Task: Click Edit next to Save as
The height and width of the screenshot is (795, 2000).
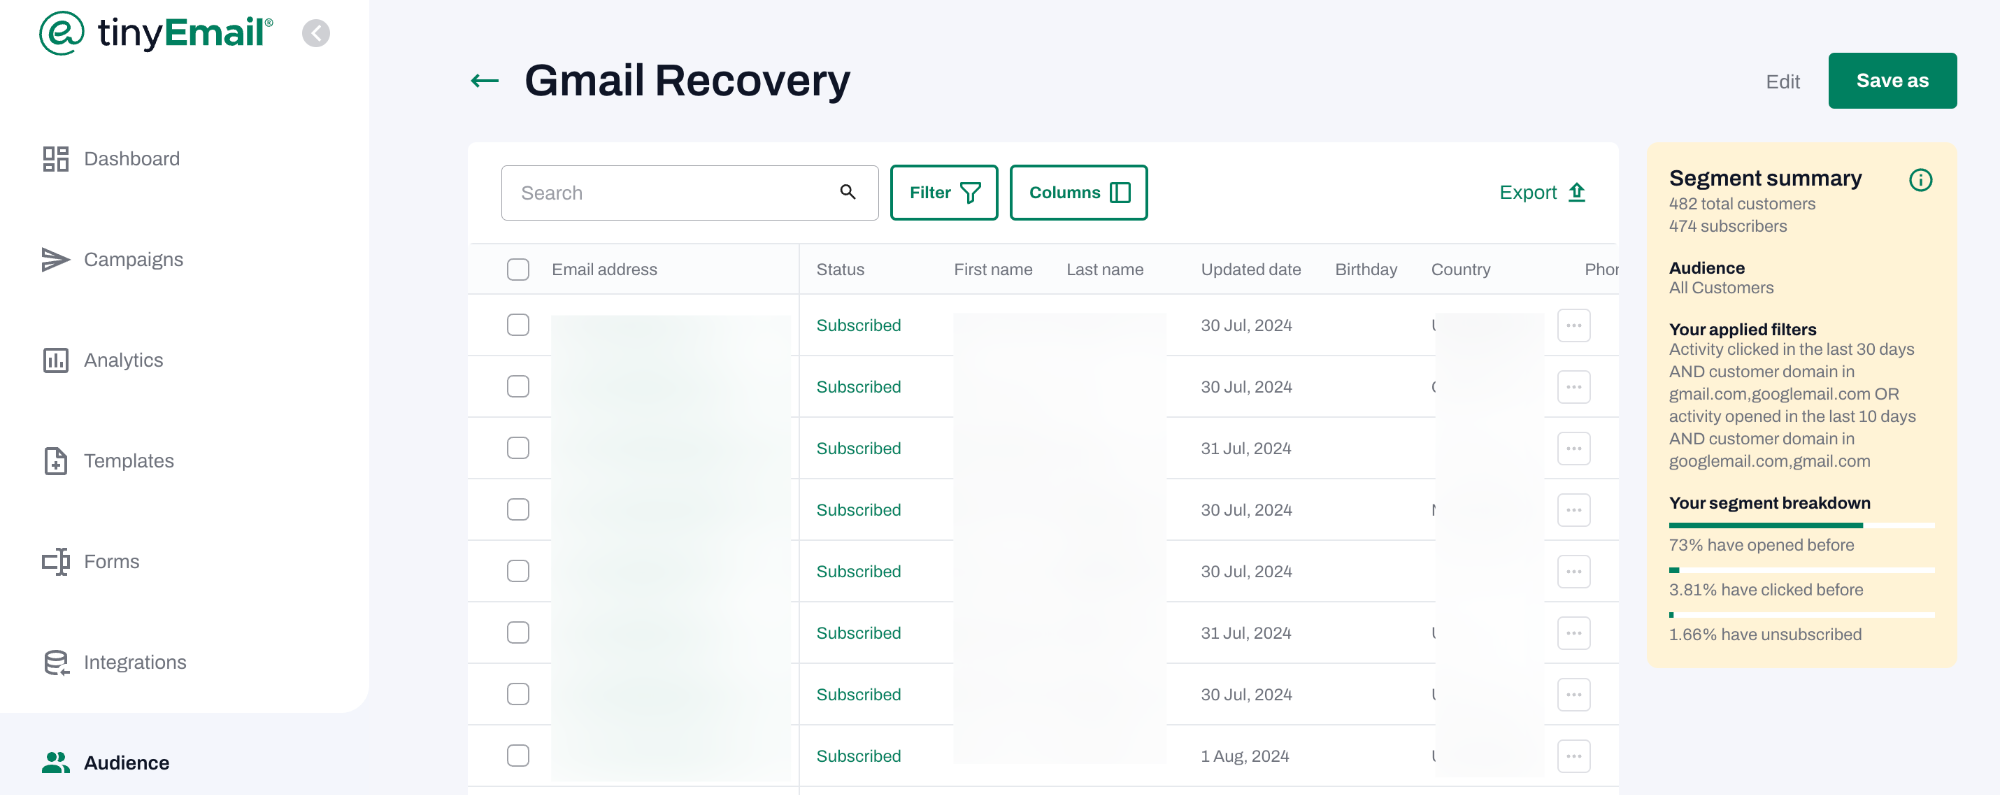Action: (1782, 82)
